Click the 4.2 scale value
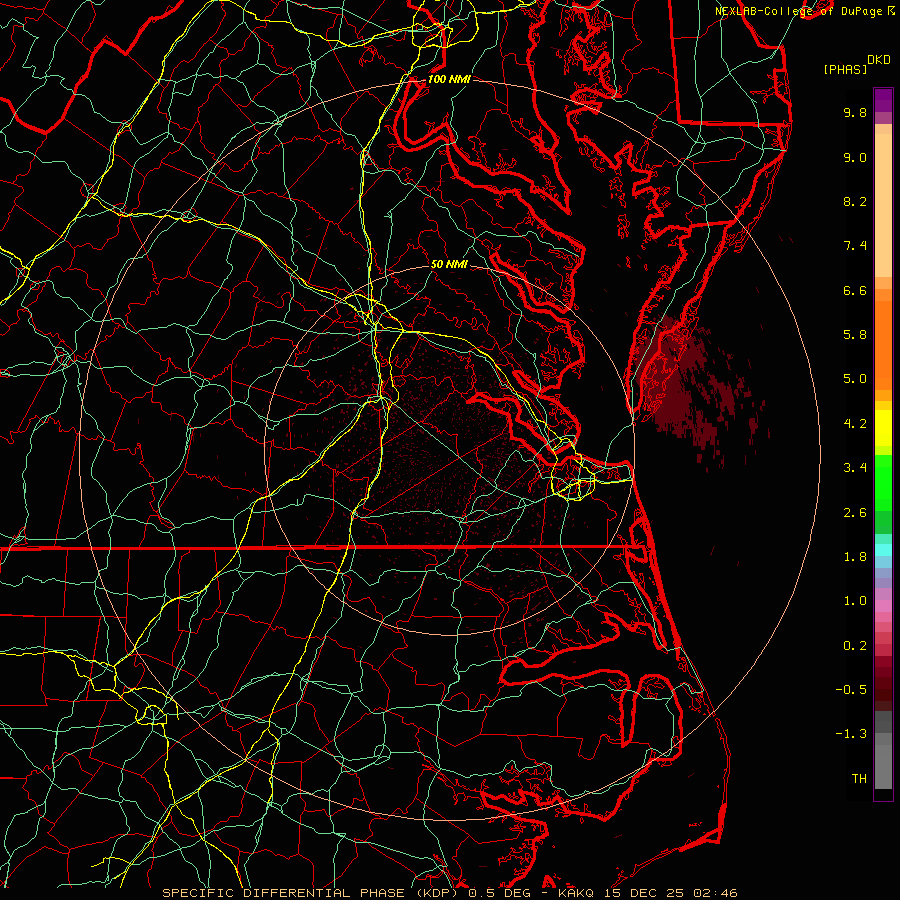The image size is (900, 900). tap(855, 424)
